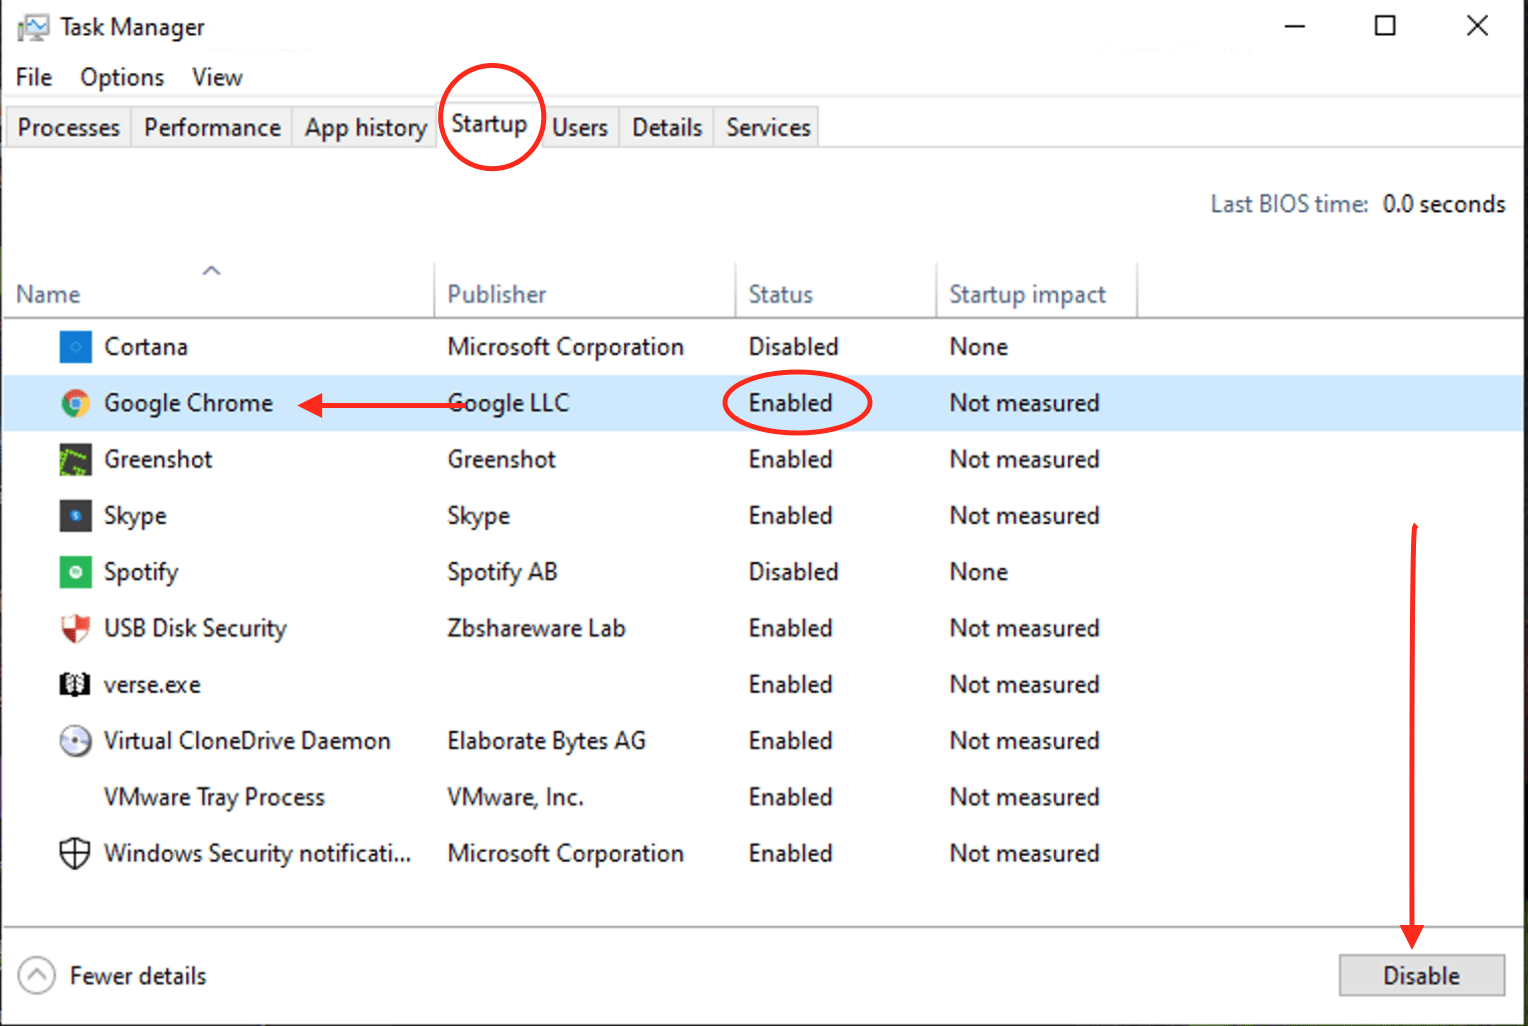Click the Skype startup icon
The image size is (1528, 1026).
[x=75, y=516]
